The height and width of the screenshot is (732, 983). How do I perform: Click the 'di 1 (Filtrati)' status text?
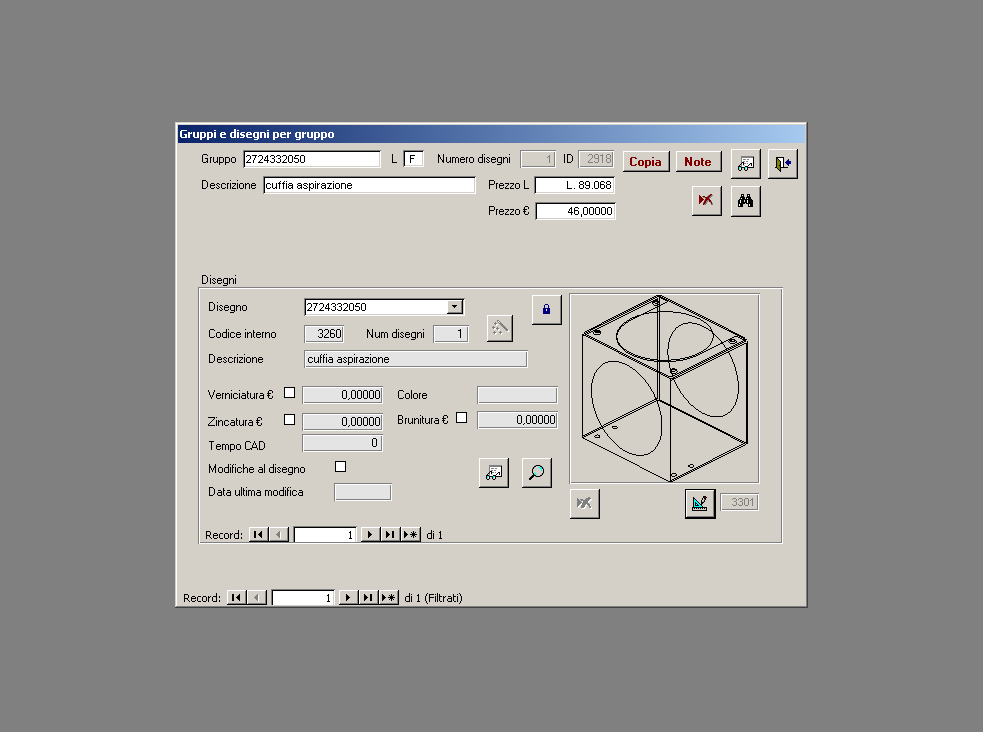click(x=433, y=598)
